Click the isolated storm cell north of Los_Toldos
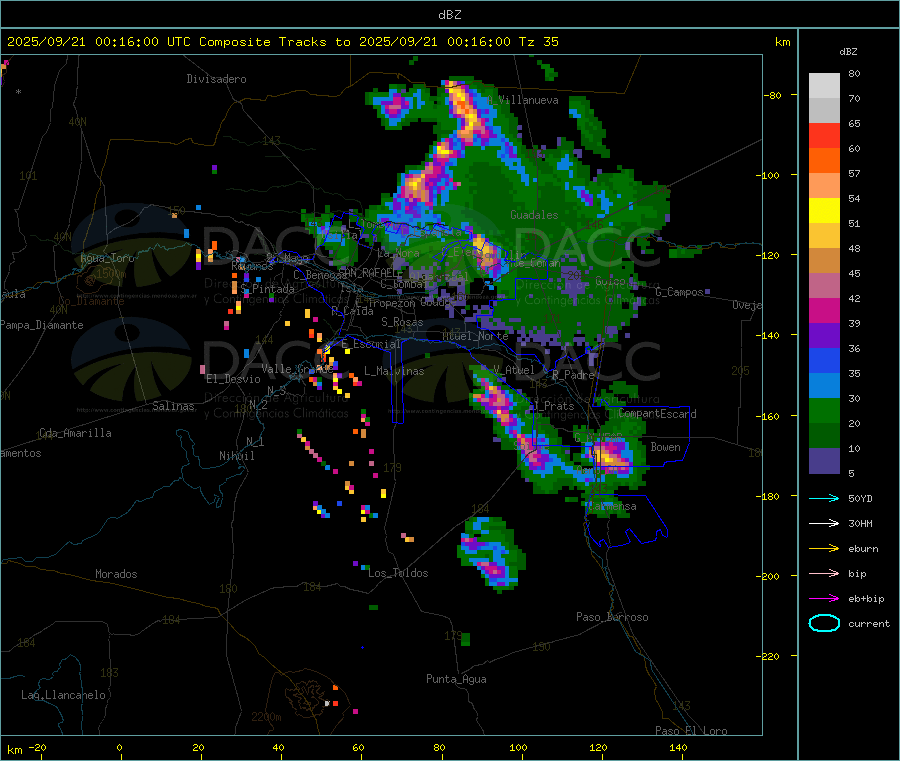The height and width of the screenshot is (761, 900). pos(491,553)
